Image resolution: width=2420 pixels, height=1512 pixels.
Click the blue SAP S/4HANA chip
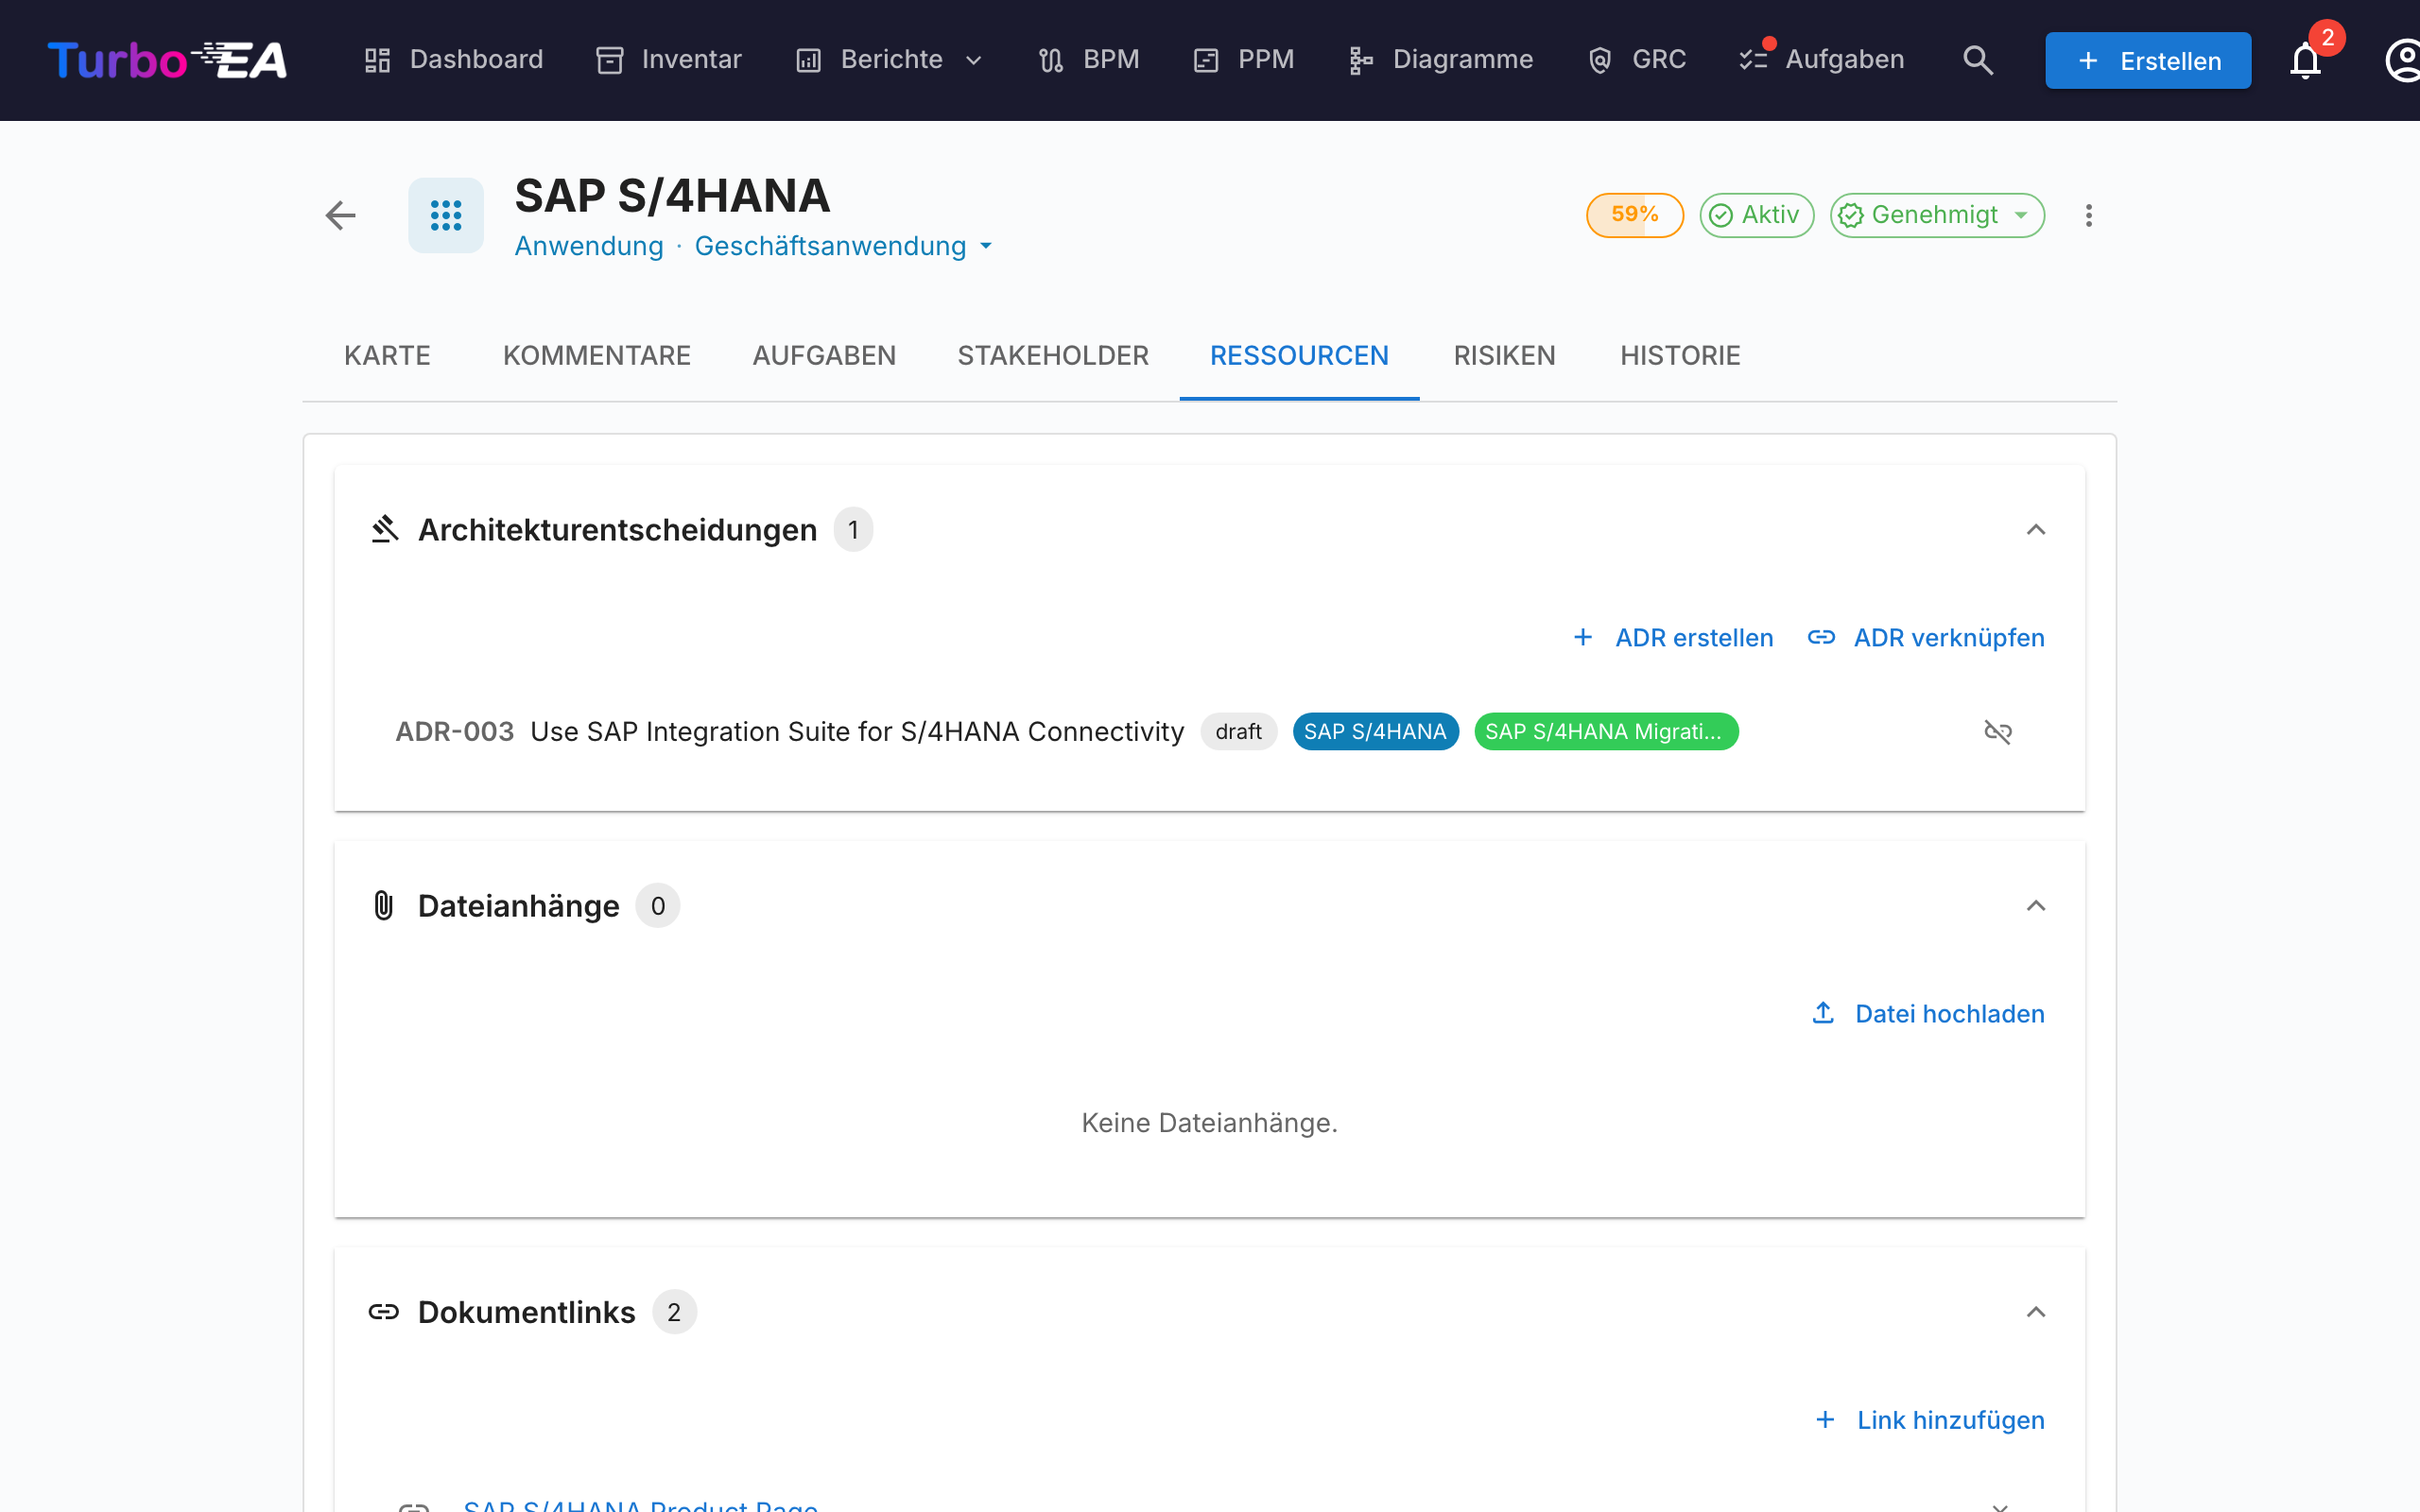click(x=1375, y=732)
